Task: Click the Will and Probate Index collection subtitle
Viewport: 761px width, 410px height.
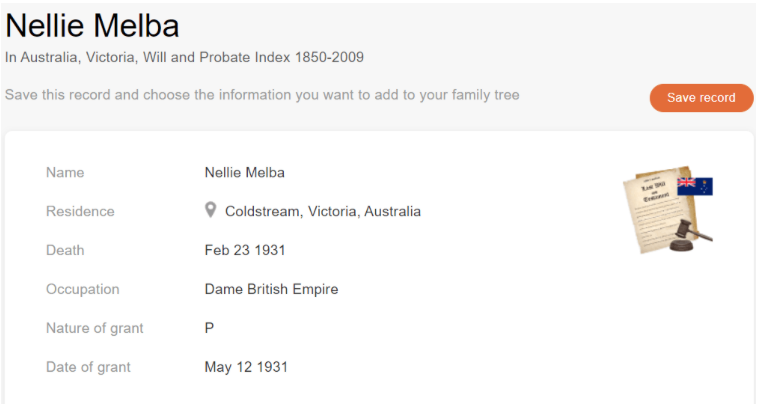Action: tap(184, 57)
